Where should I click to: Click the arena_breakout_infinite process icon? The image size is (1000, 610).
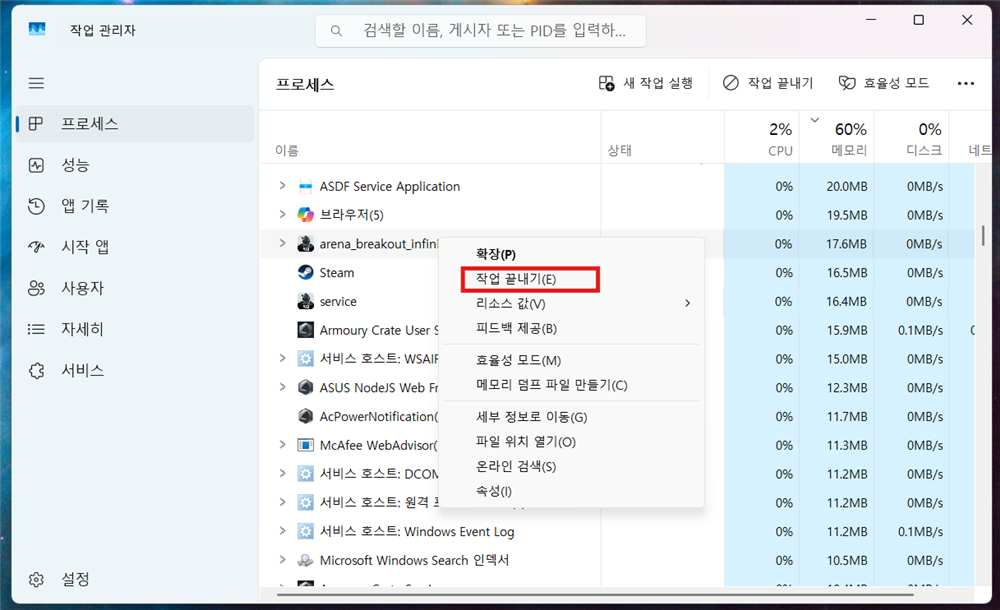pyautogui.click(x=305, y=244)
